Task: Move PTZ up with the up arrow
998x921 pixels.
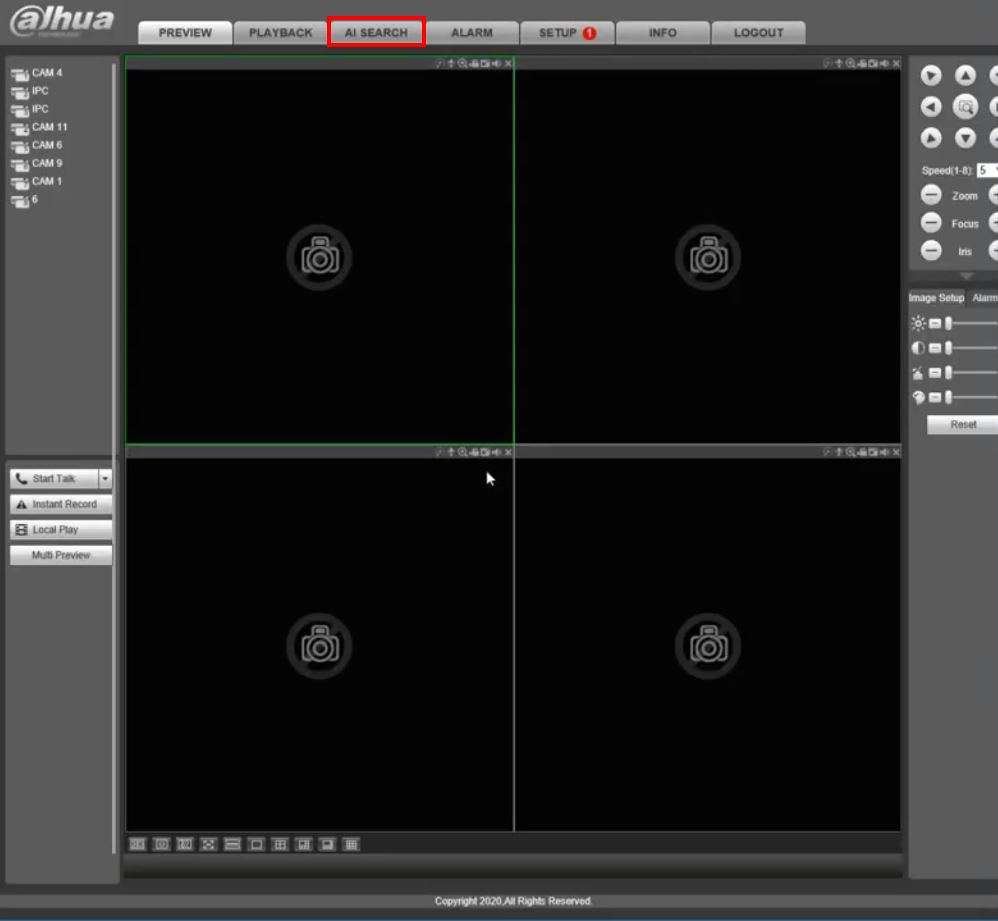Action: 965,76
